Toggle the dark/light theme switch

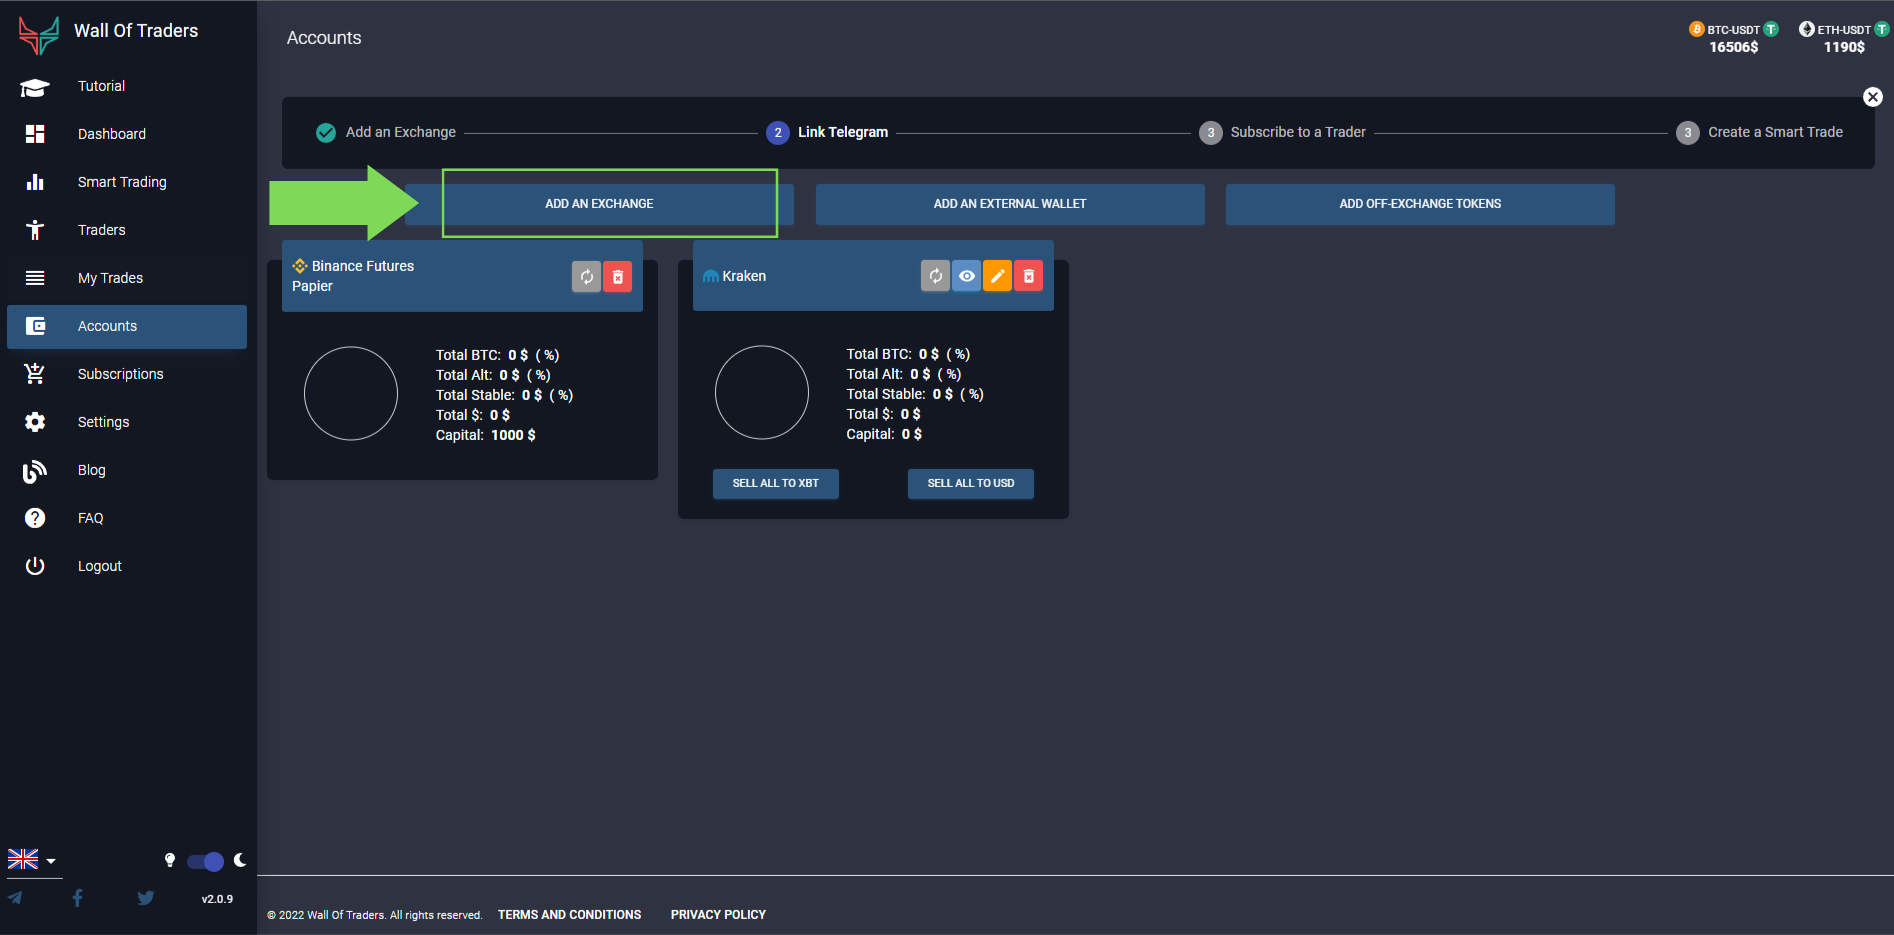[206, 861]
